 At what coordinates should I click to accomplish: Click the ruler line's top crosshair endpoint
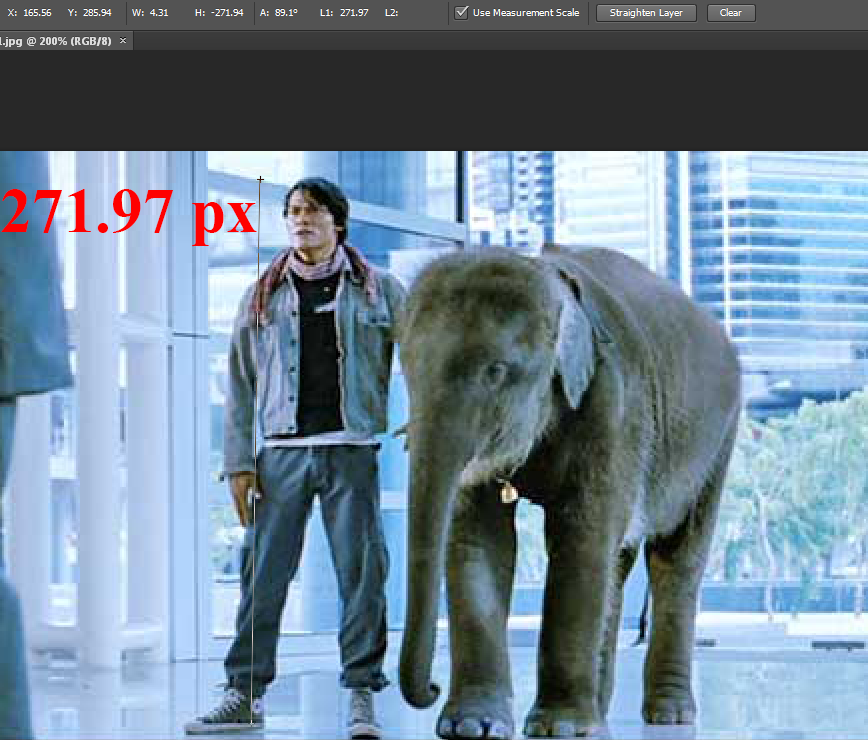(261, 180)
